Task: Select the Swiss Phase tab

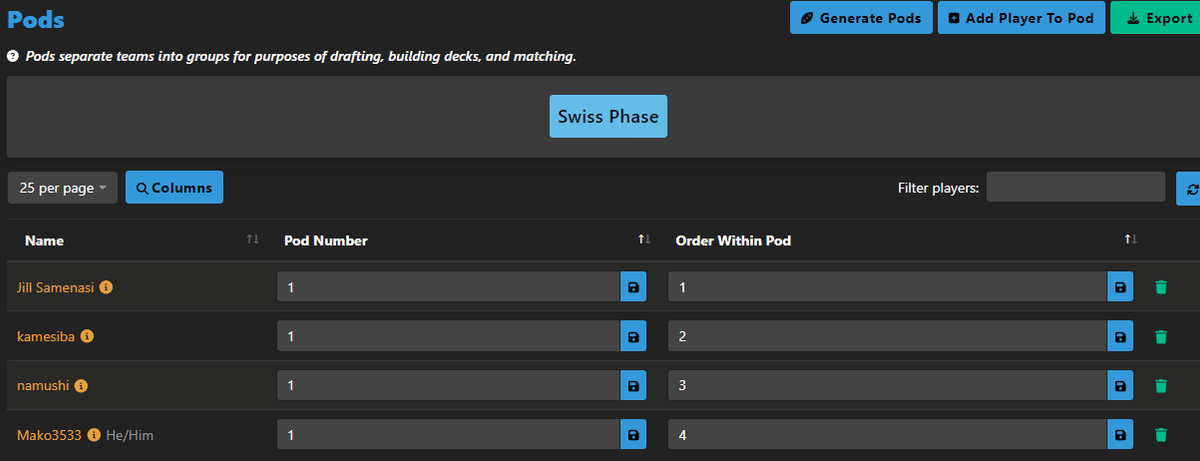Action: [608, 116]
